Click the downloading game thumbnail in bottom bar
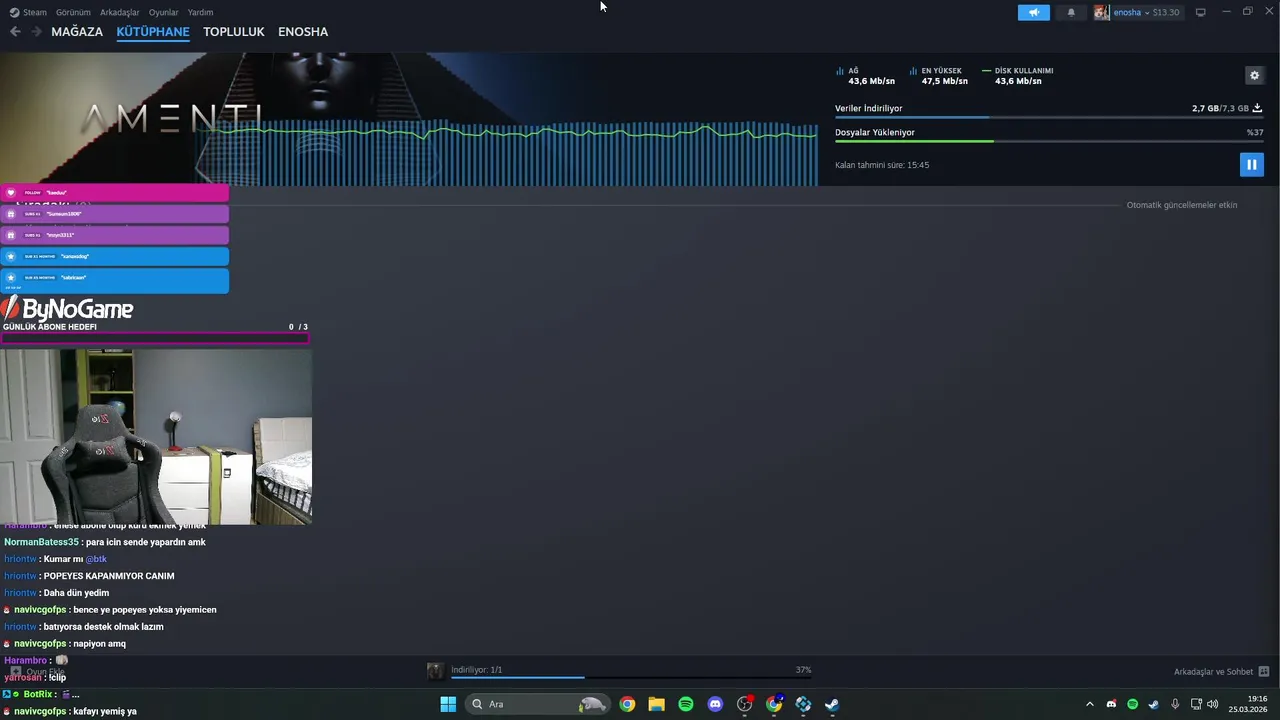 pos(435,671)
